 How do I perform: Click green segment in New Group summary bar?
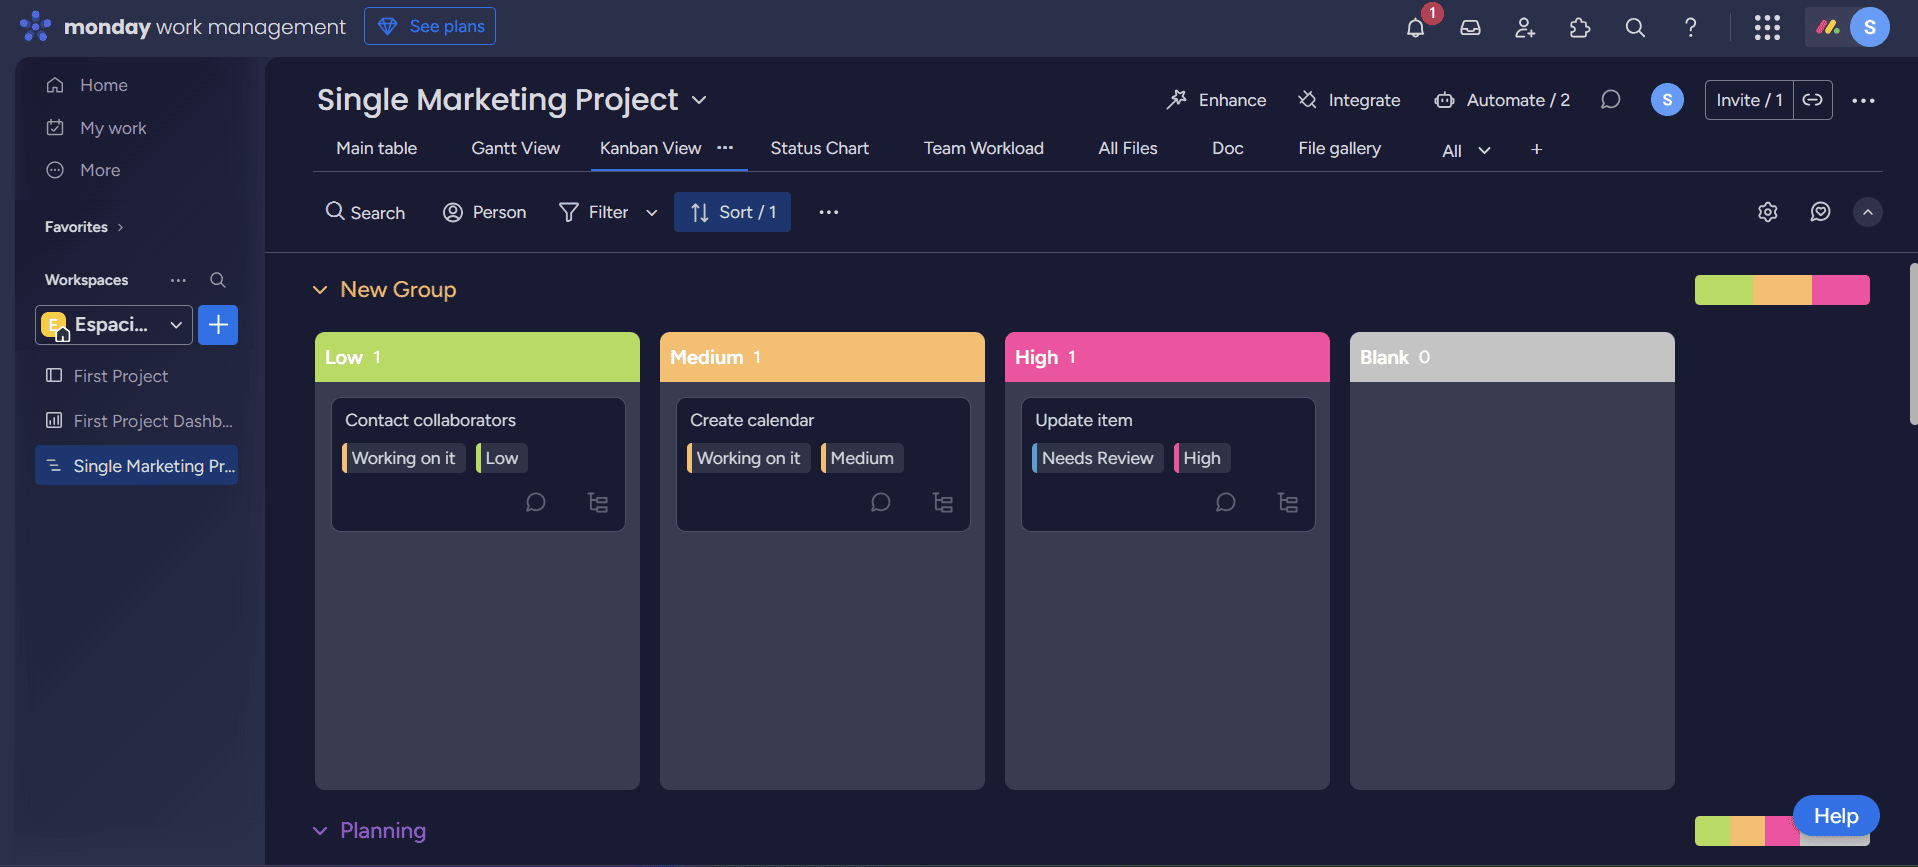(x=1723, y=290)
